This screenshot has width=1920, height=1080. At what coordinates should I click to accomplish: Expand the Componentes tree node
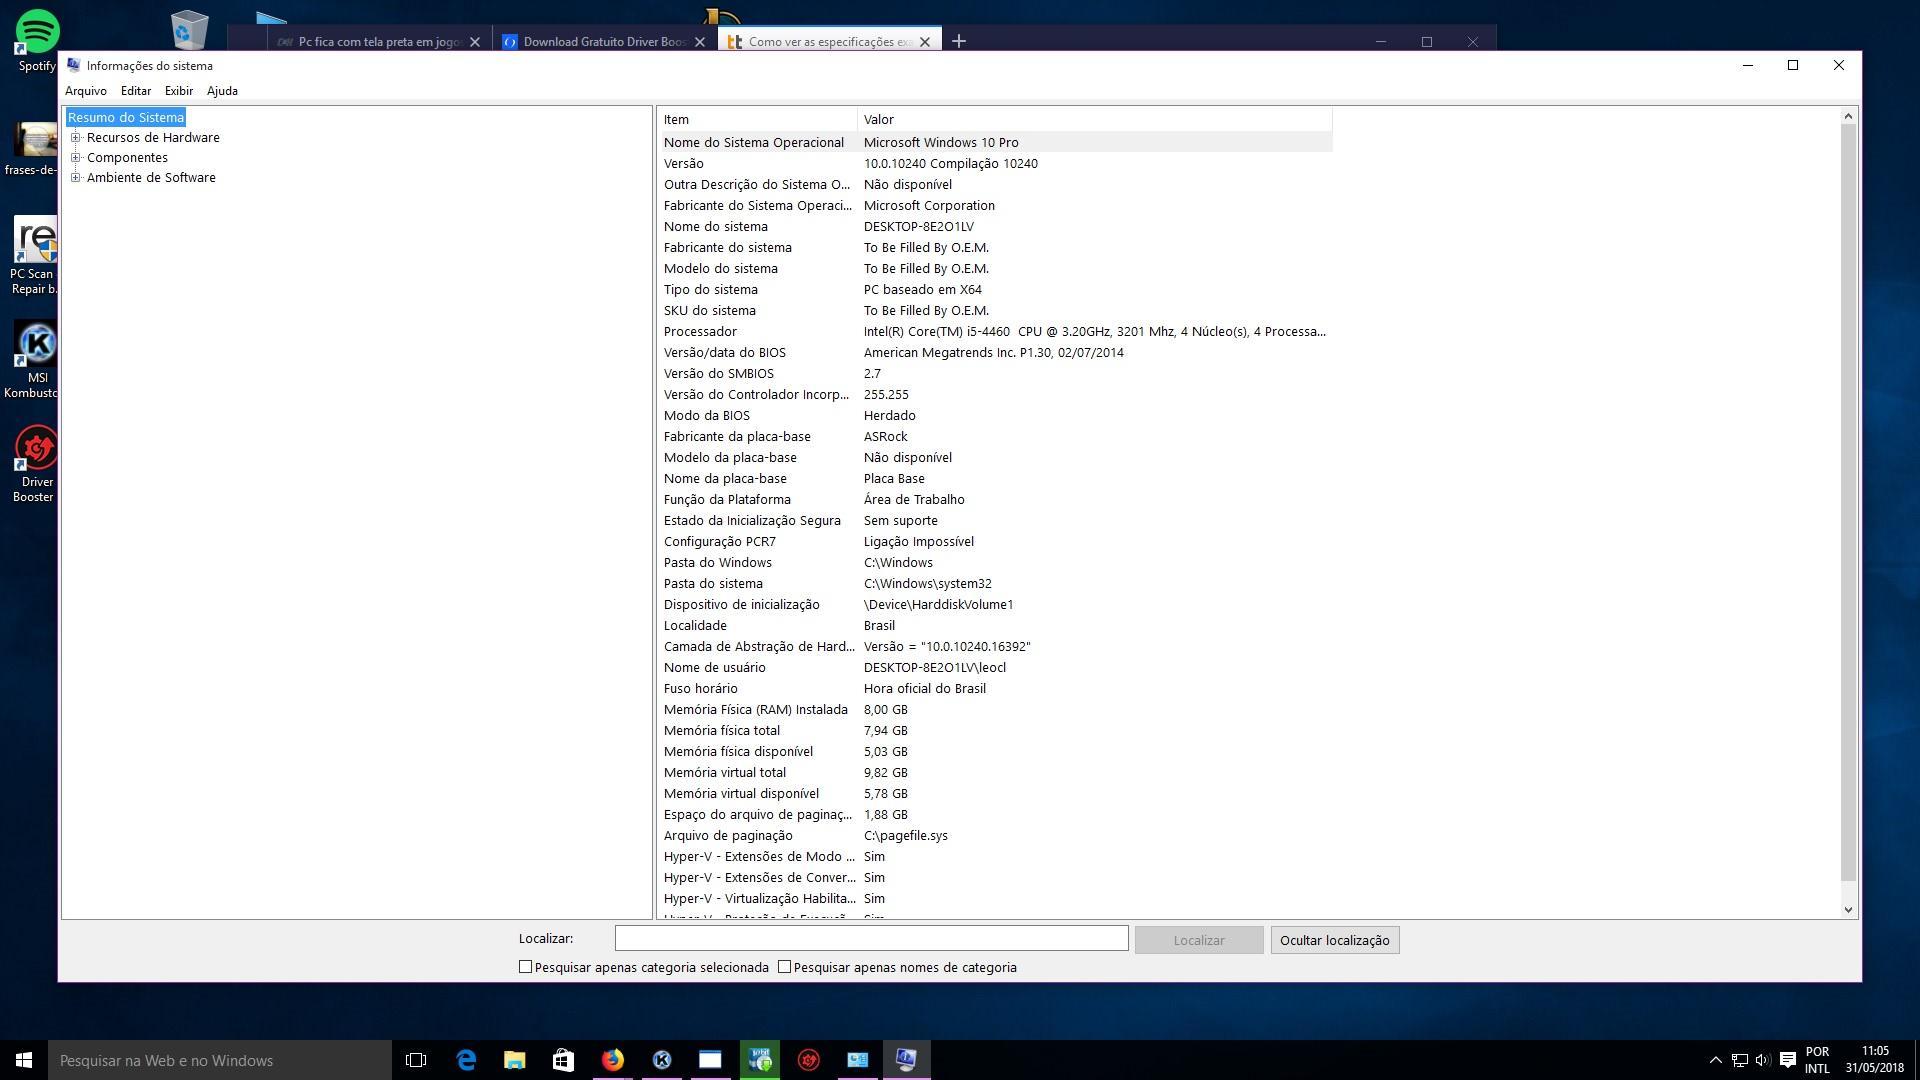tap(76, 158)
